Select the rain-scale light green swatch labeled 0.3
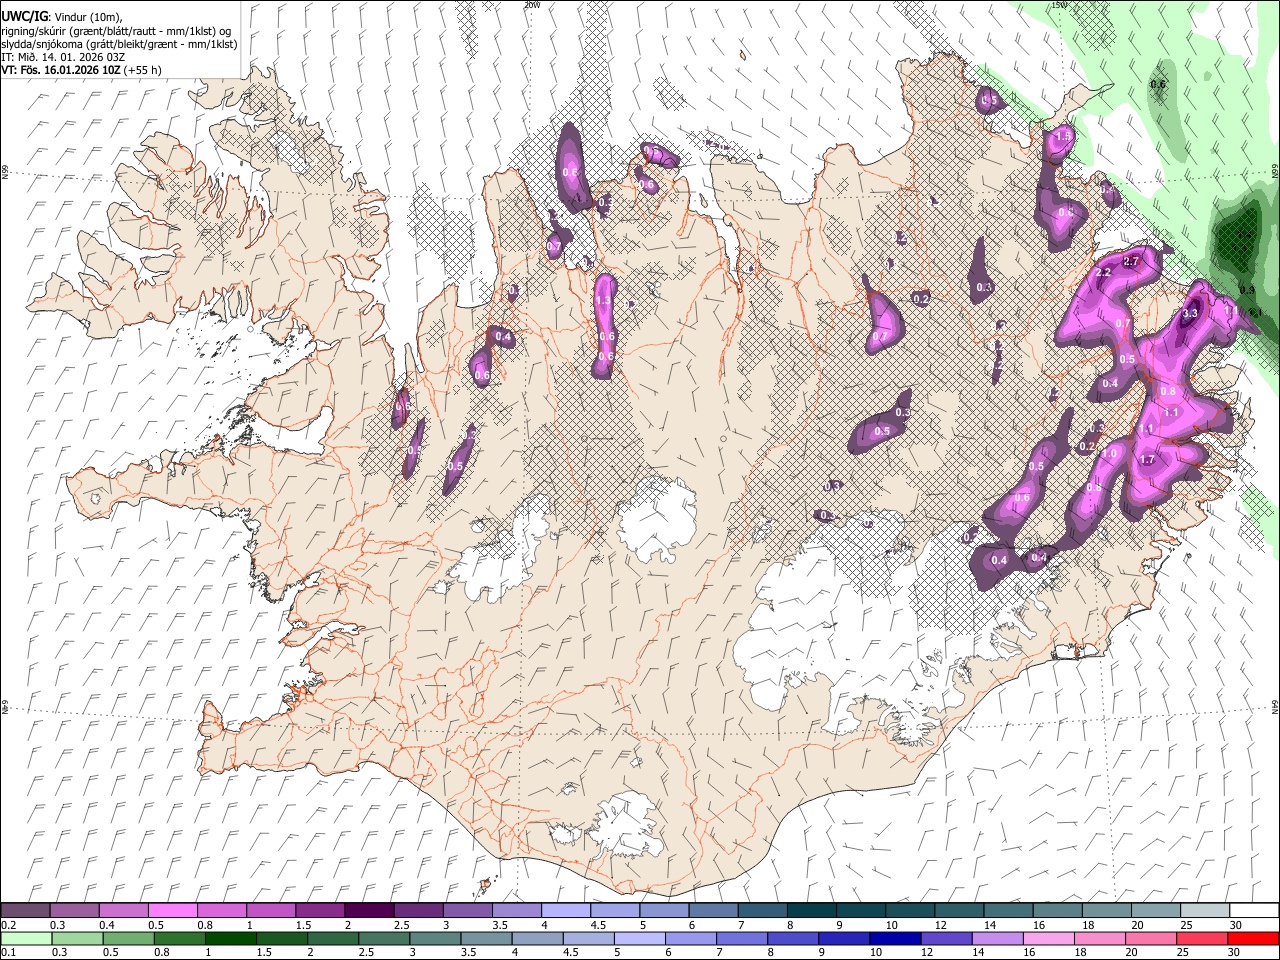This screenshot has width=1280, height=960. coord(77,938)
